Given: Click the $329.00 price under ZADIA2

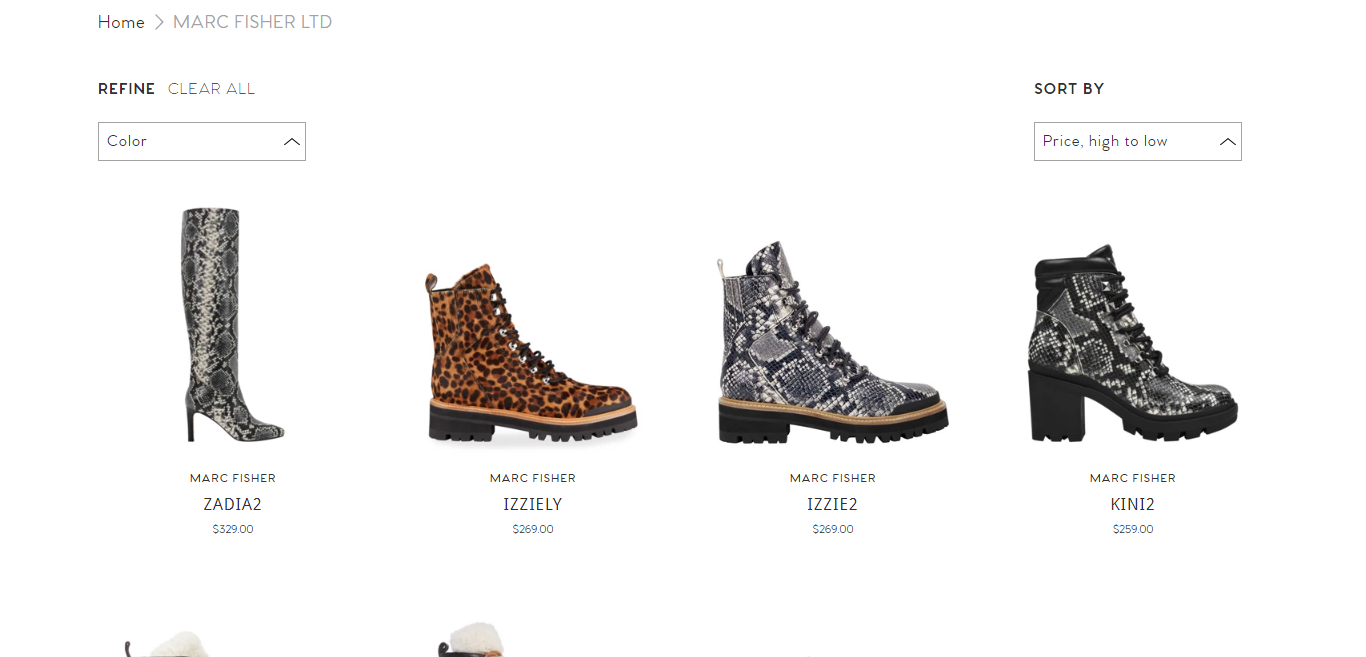Looking at the screenshot, I should click(233, 529).
